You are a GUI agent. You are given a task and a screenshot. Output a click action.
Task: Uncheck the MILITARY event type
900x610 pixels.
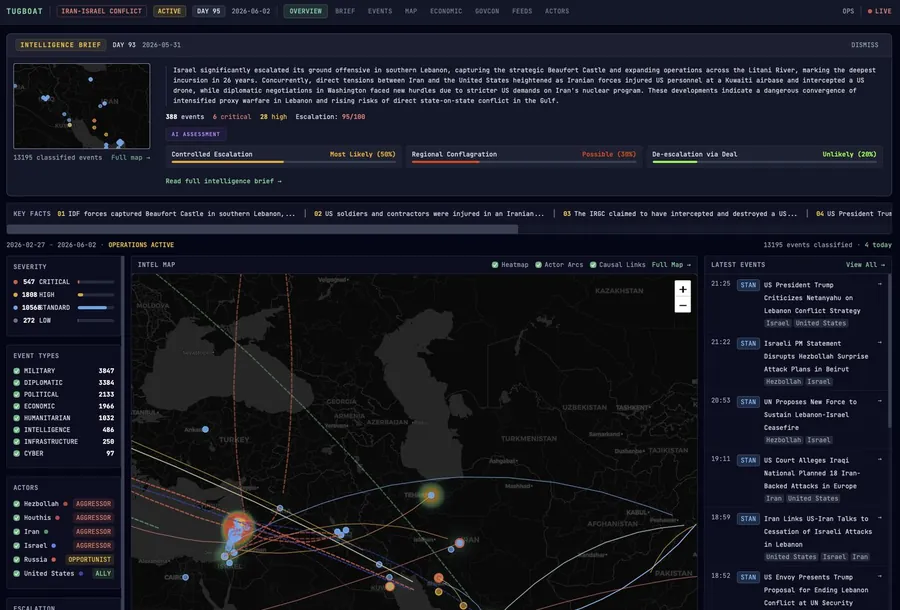coord(17,371)
